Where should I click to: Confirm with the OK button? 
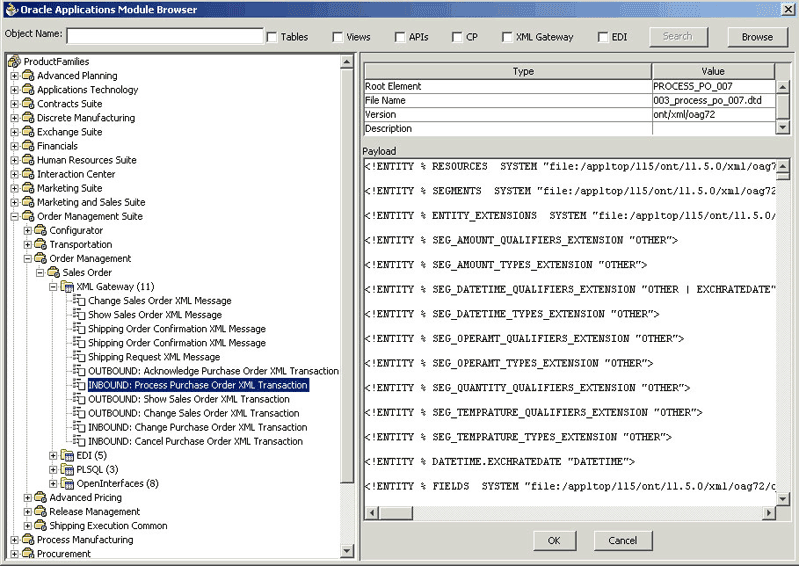554,541
